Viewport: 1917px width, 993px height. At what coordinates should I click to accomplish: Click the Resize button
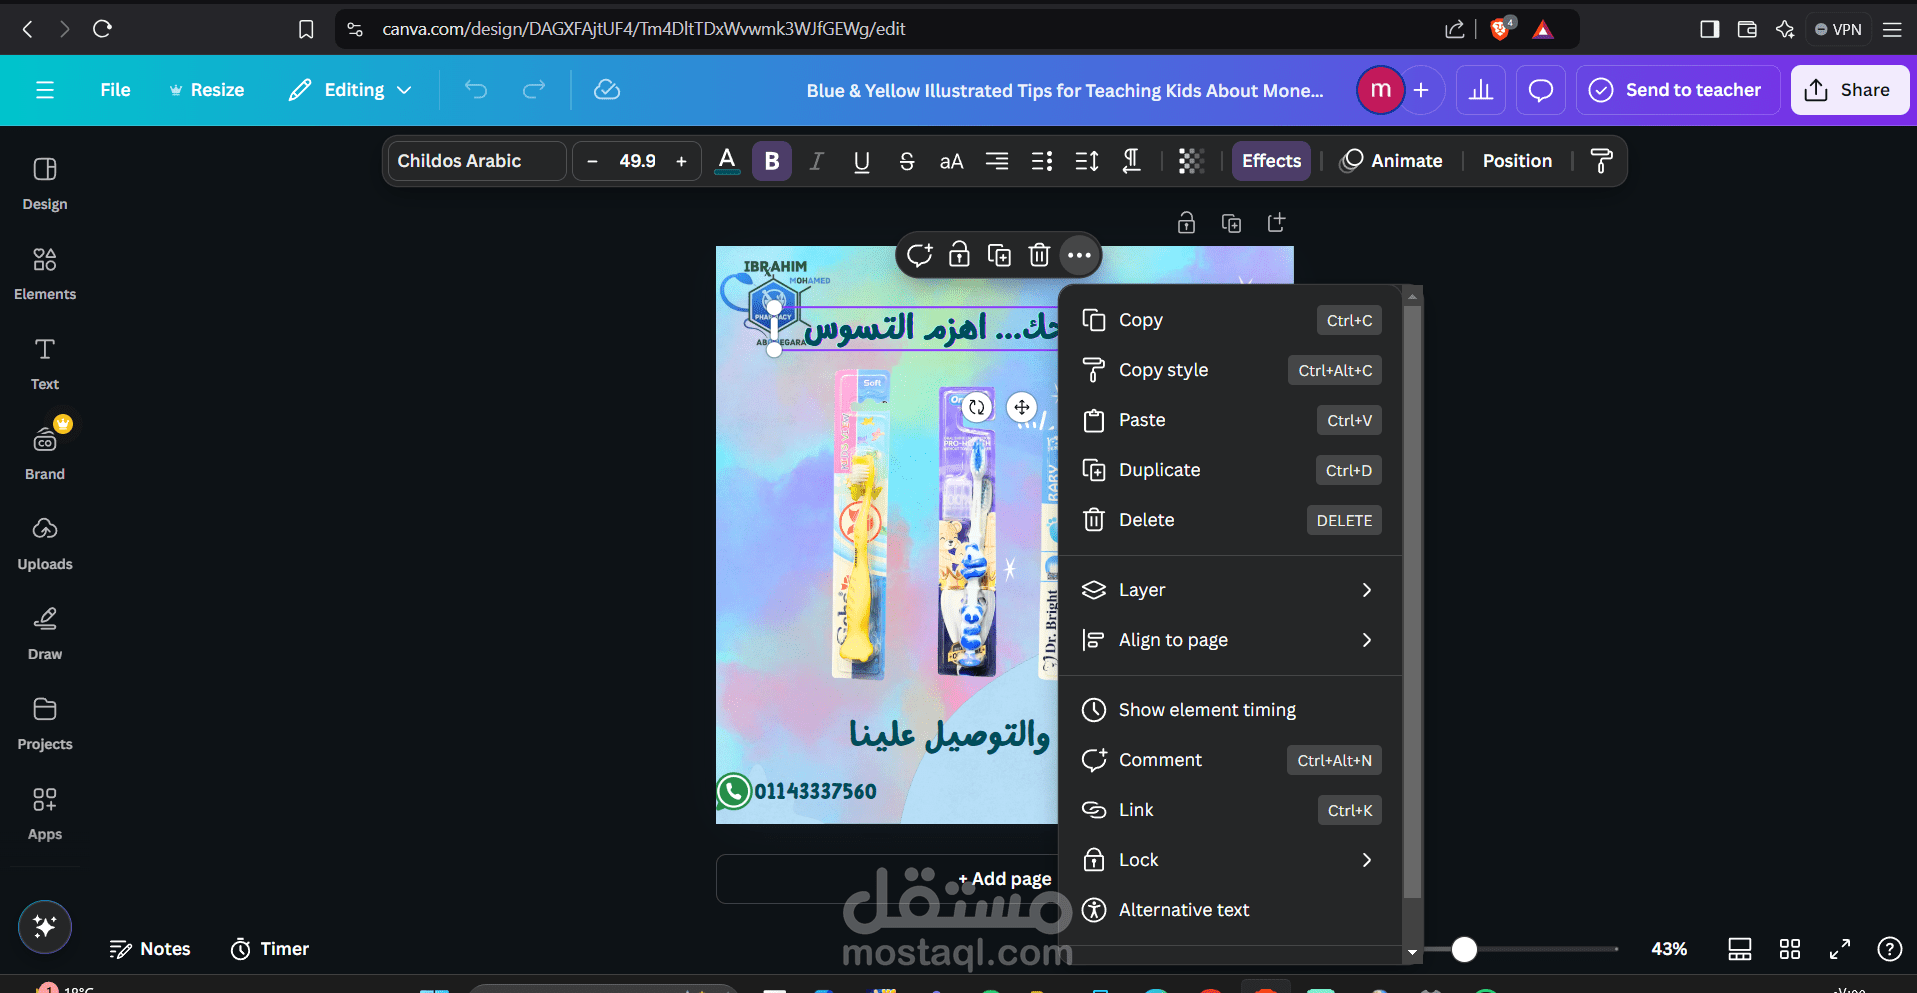pos(207,90)
